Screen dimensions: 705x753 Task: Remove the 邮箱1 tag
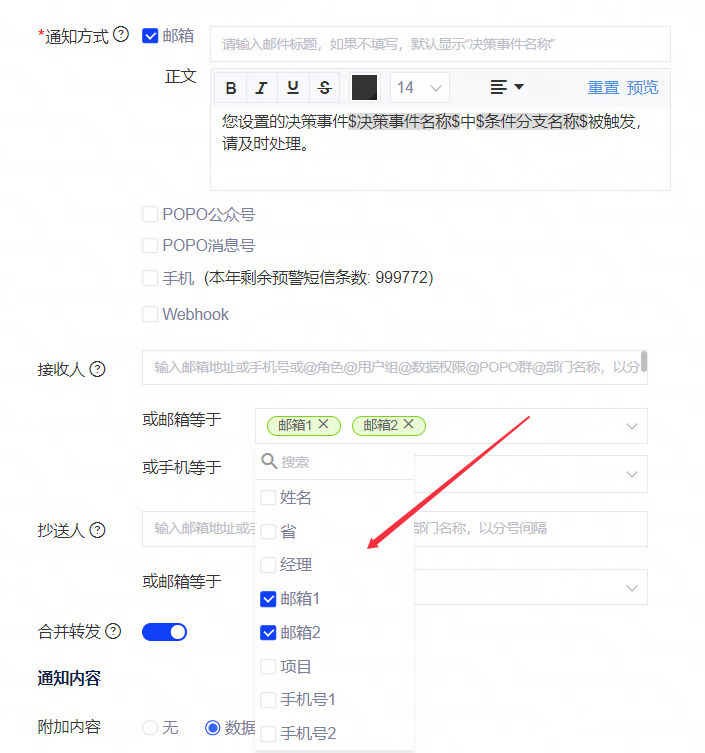coord(324,425)
